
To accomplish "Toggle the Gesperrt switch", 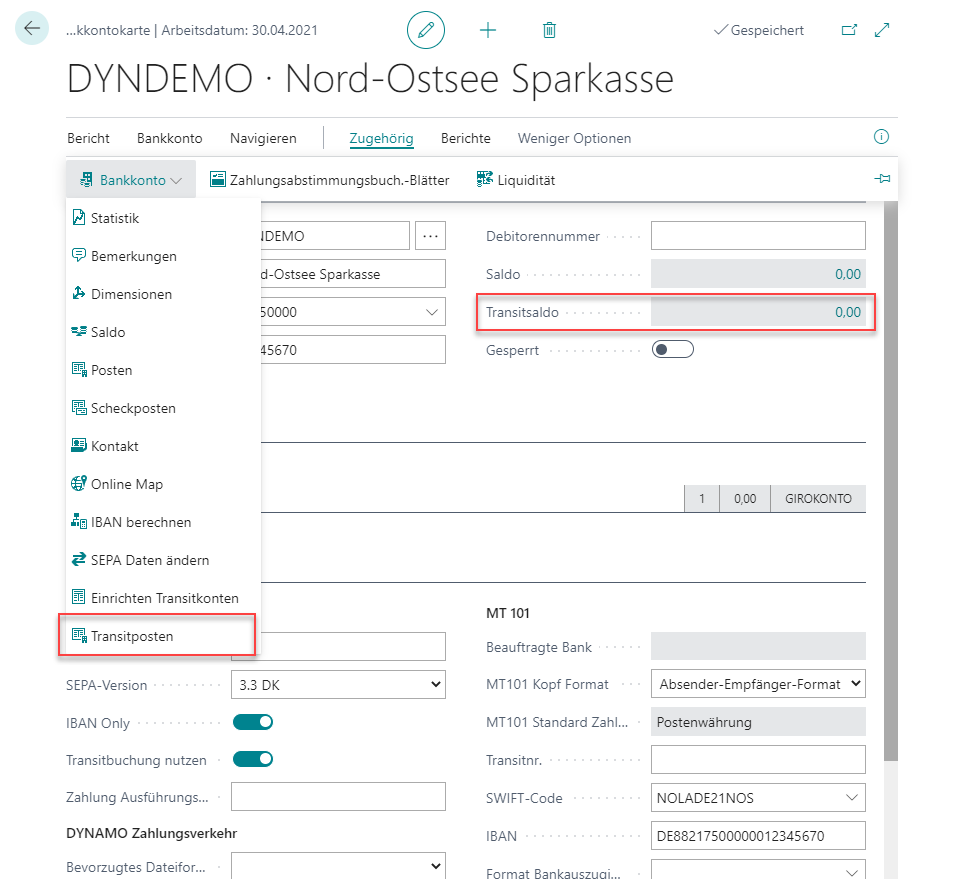I will click(672, 350).
